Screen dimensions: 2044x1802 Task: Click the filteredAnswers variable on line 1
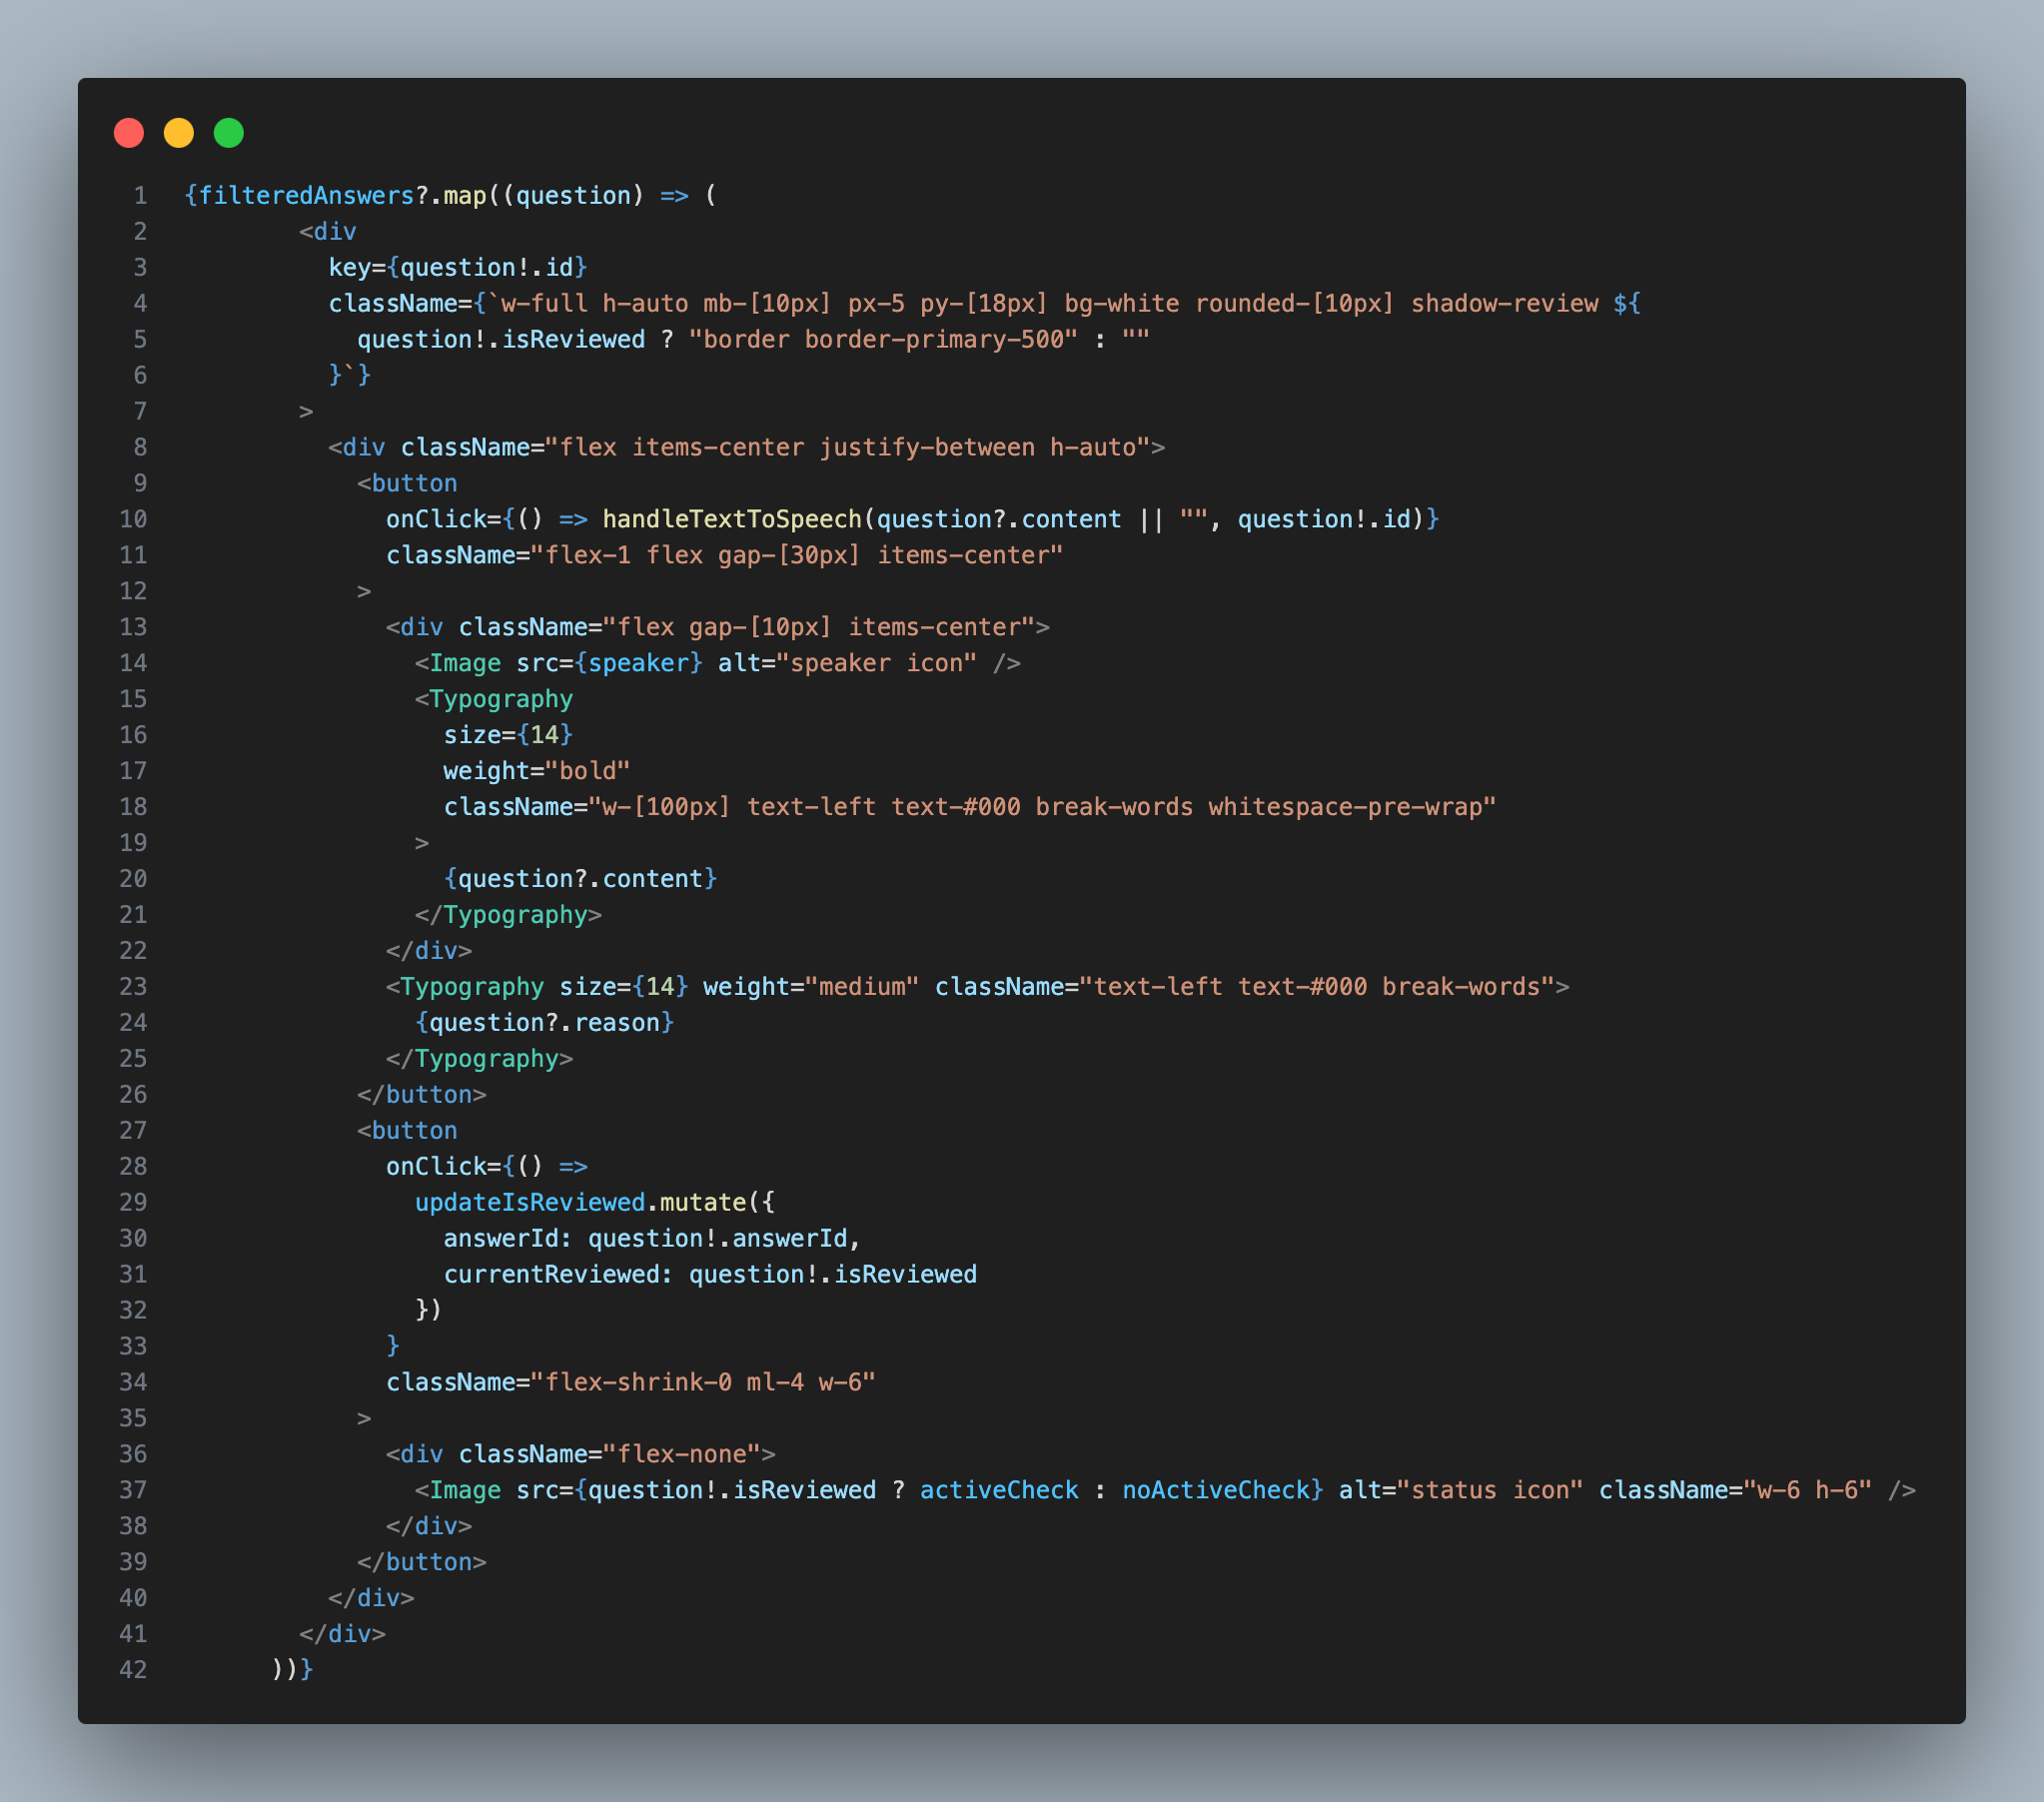click(306, 195)
